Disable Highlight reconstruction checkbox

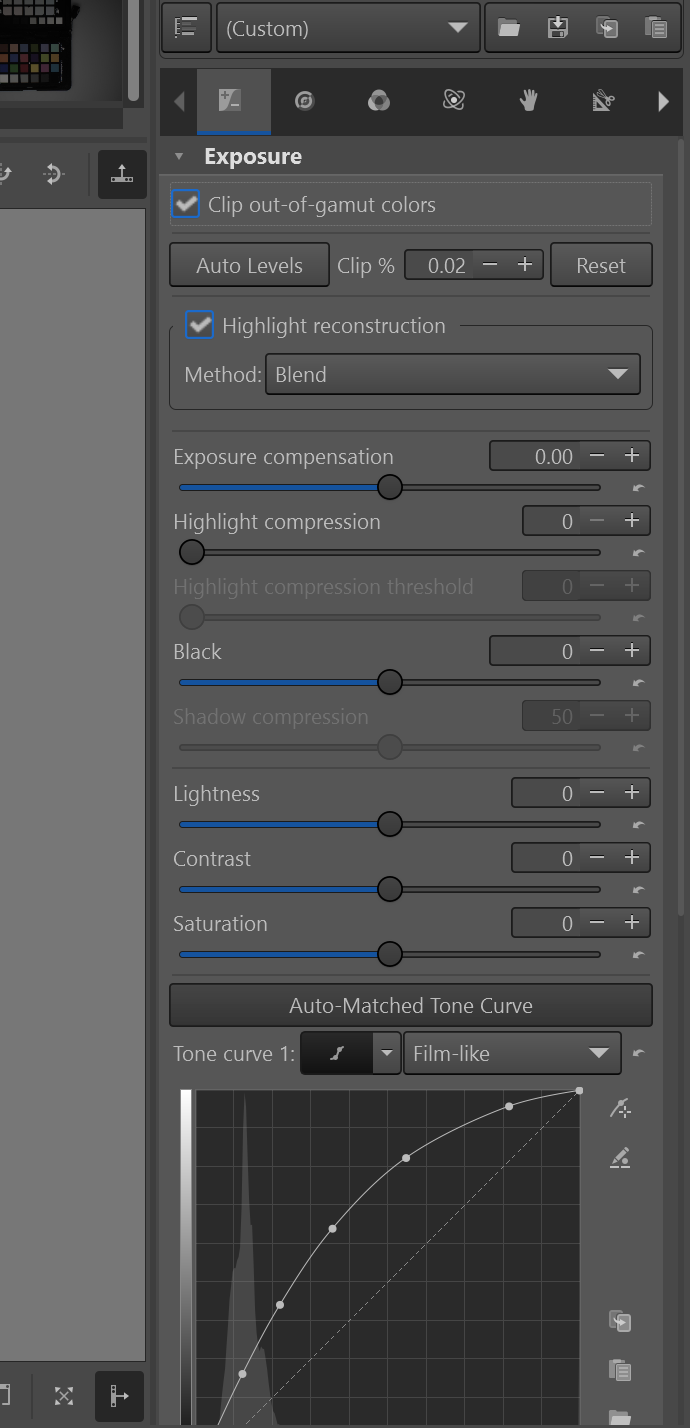[x=200, y=325]
